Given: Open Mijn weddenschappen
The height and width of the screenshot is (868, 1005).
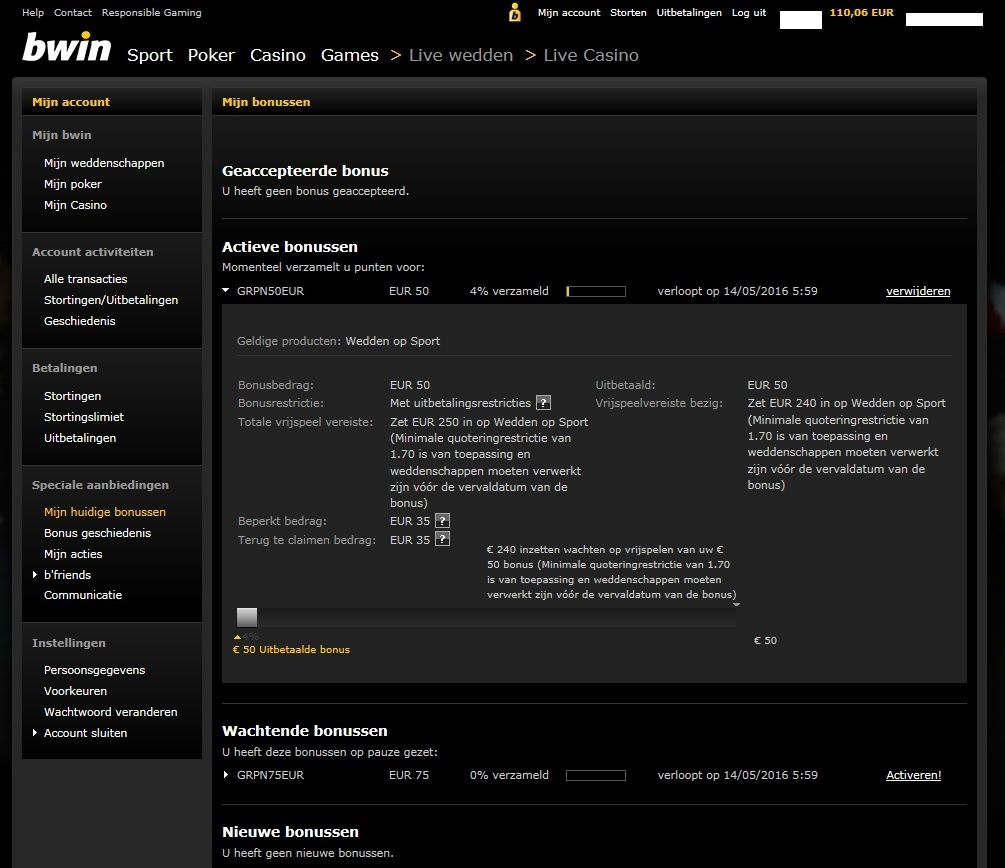Looking at the screenshot, I should [104, 163].
